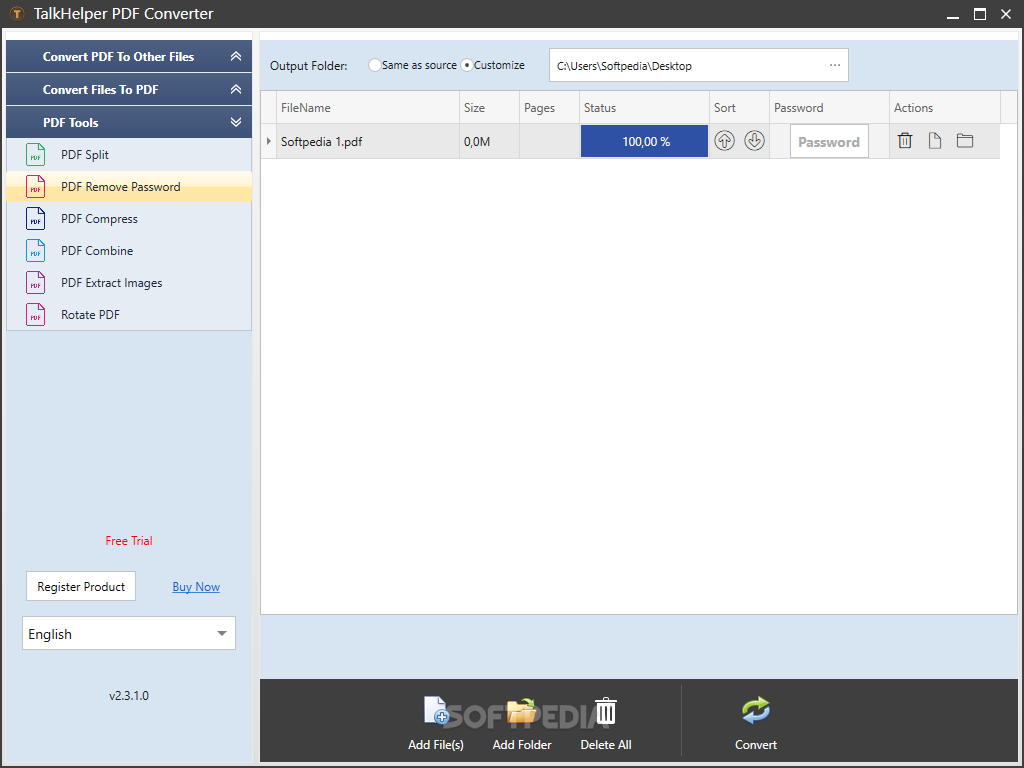Focus the Password field for Softpedia 1.pdf

tap(829, 141)
